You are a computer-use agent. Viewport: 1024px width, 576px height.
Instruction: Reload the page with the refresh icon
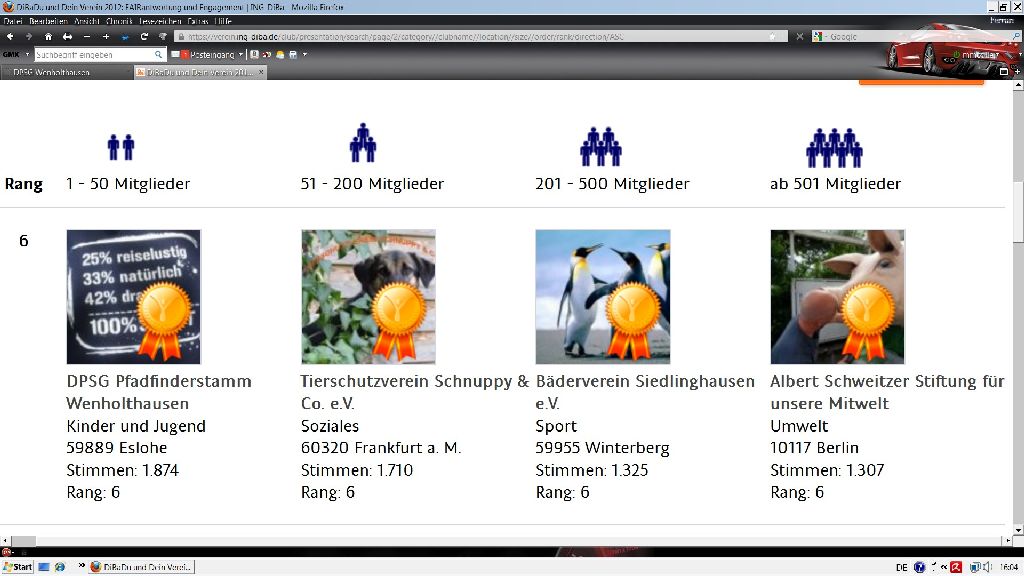[144, 37]
